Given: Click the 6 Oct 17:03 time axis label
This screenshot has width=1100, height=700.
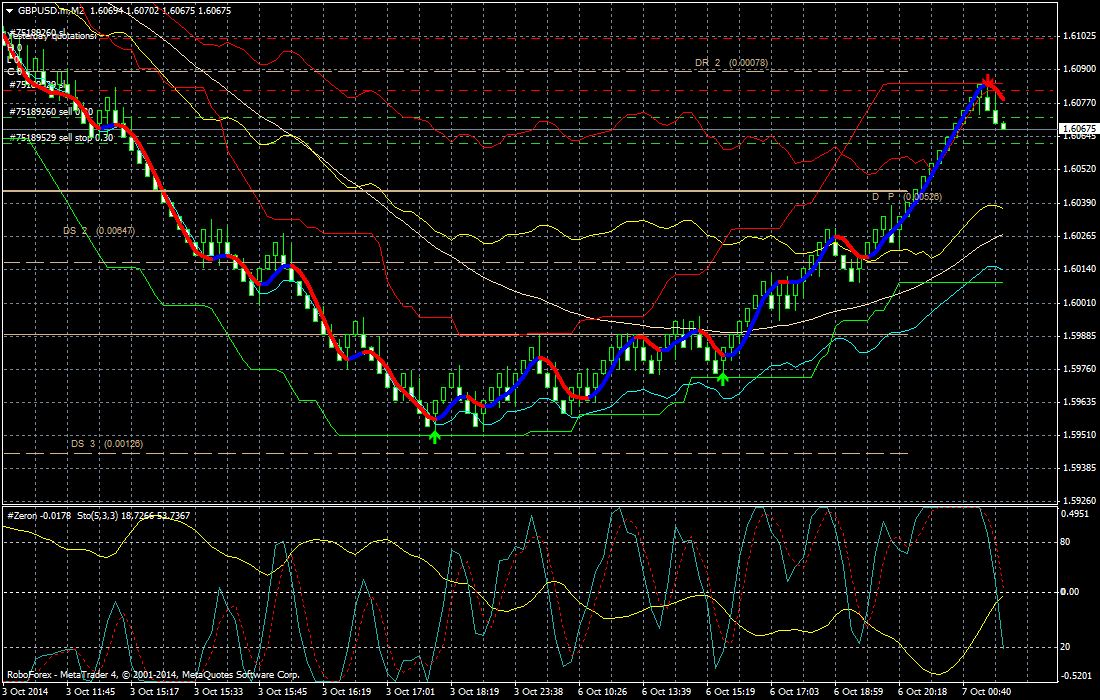Looking at the screenshot, I should (x=795, y=692).
